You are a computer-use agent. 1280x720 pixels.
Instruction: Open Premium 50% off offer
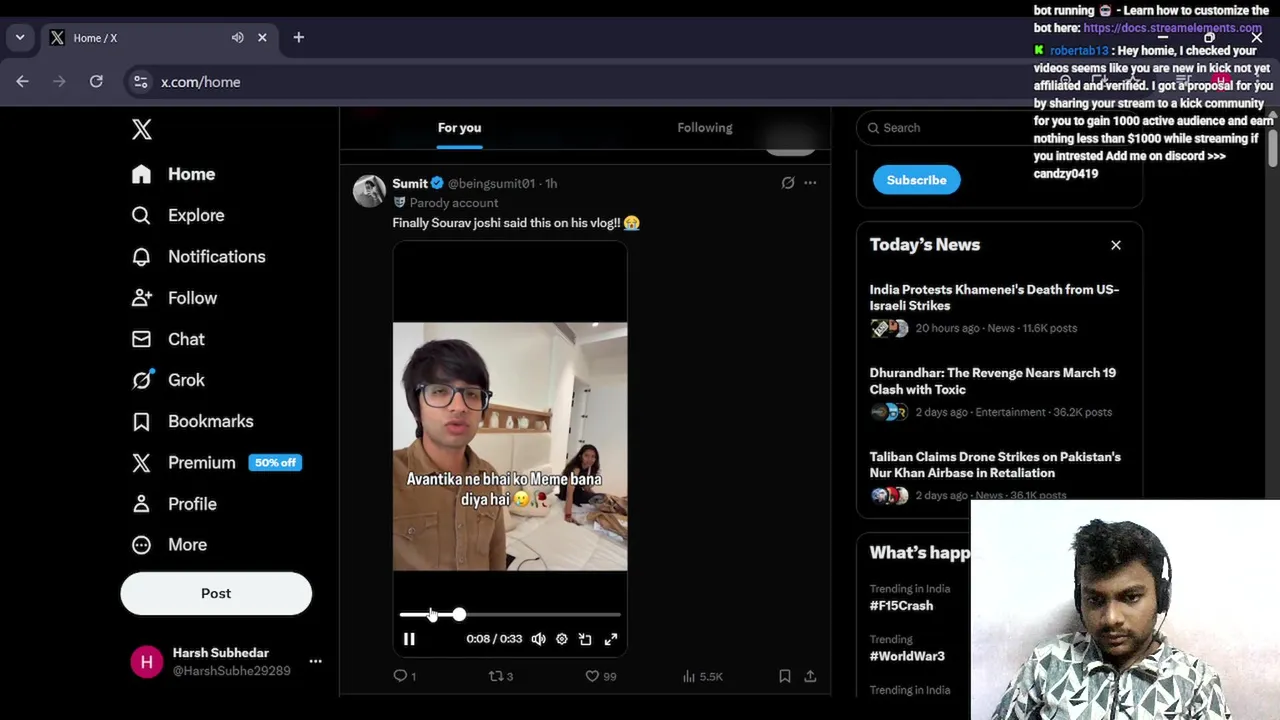tap(216, 462)
